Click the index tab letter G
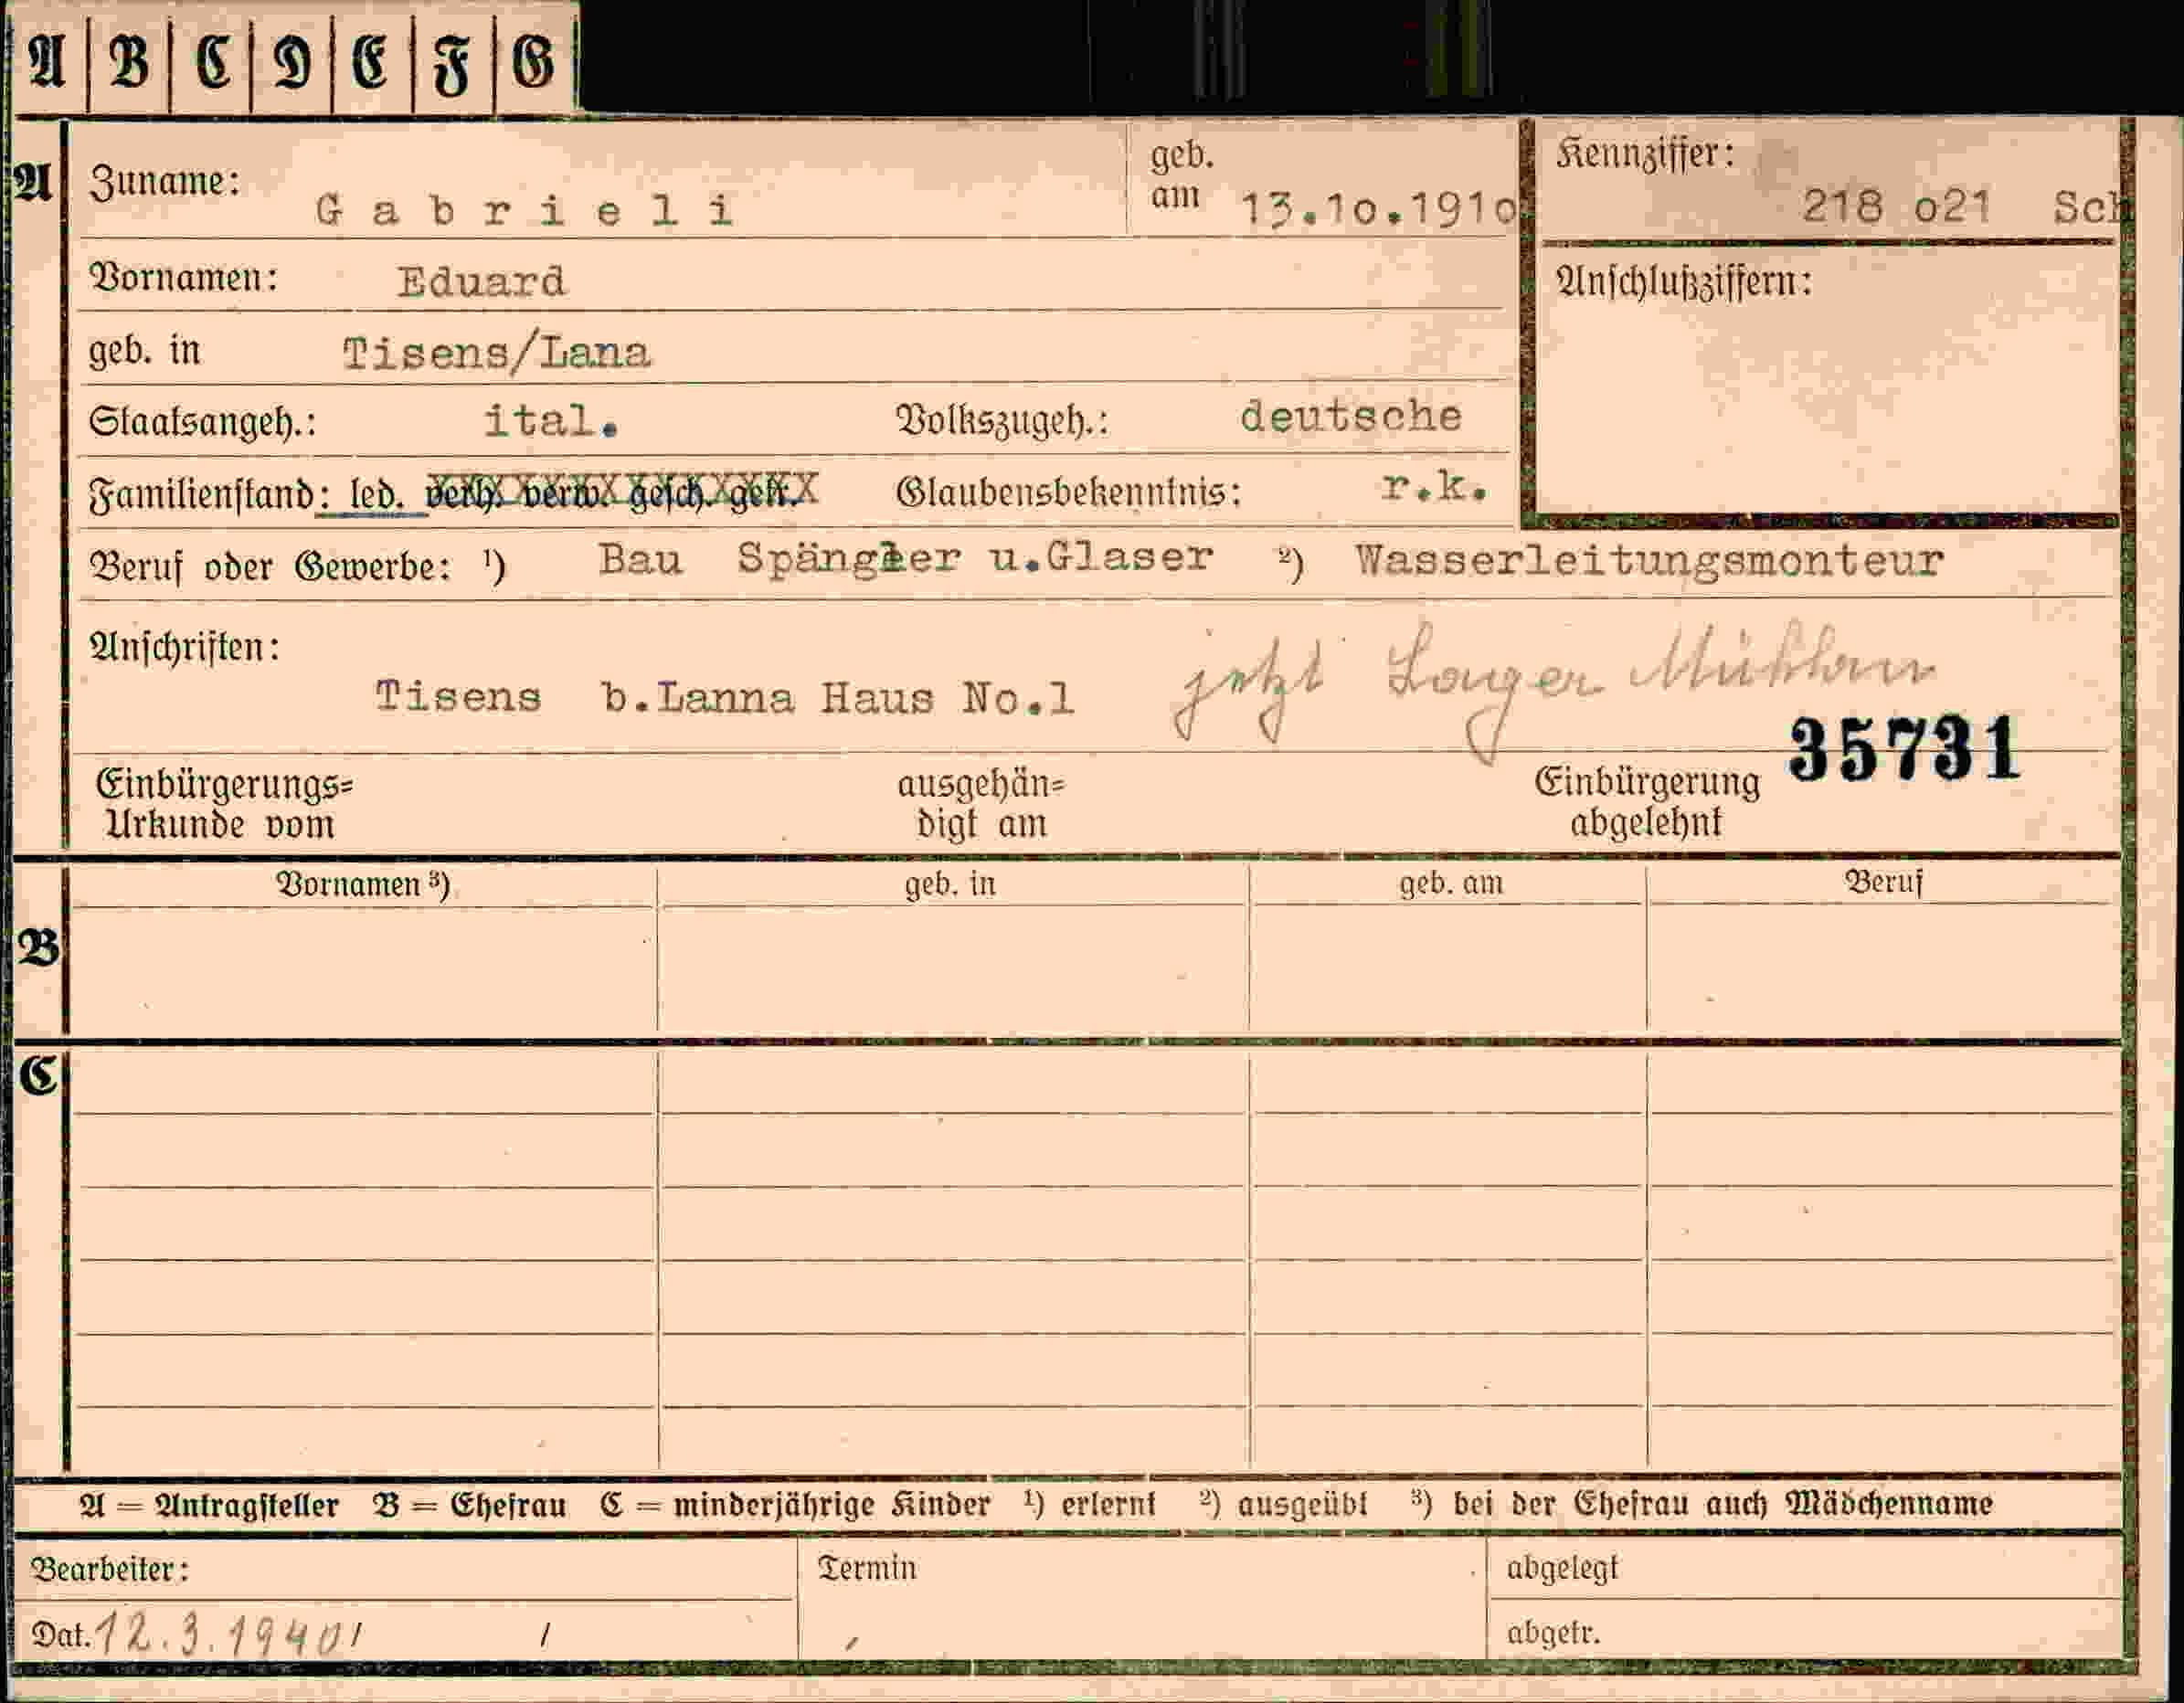2184x1703 pixels. [x=533, y=61]
